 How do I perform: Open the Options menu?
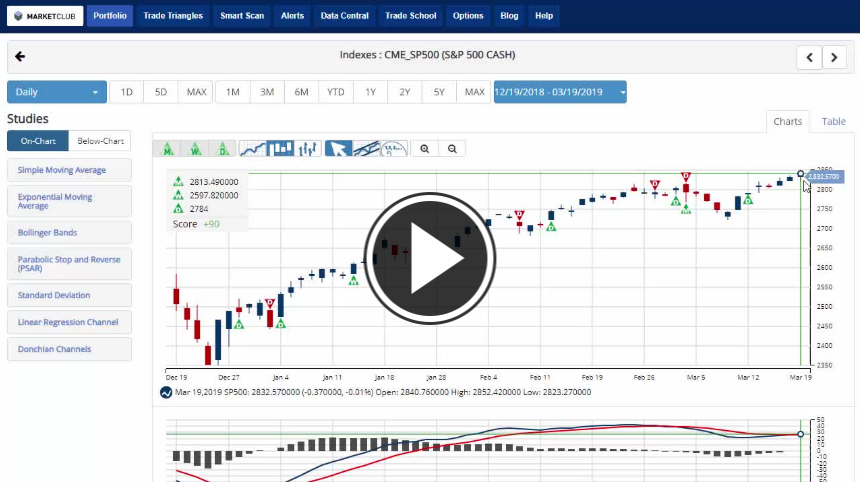468,16
